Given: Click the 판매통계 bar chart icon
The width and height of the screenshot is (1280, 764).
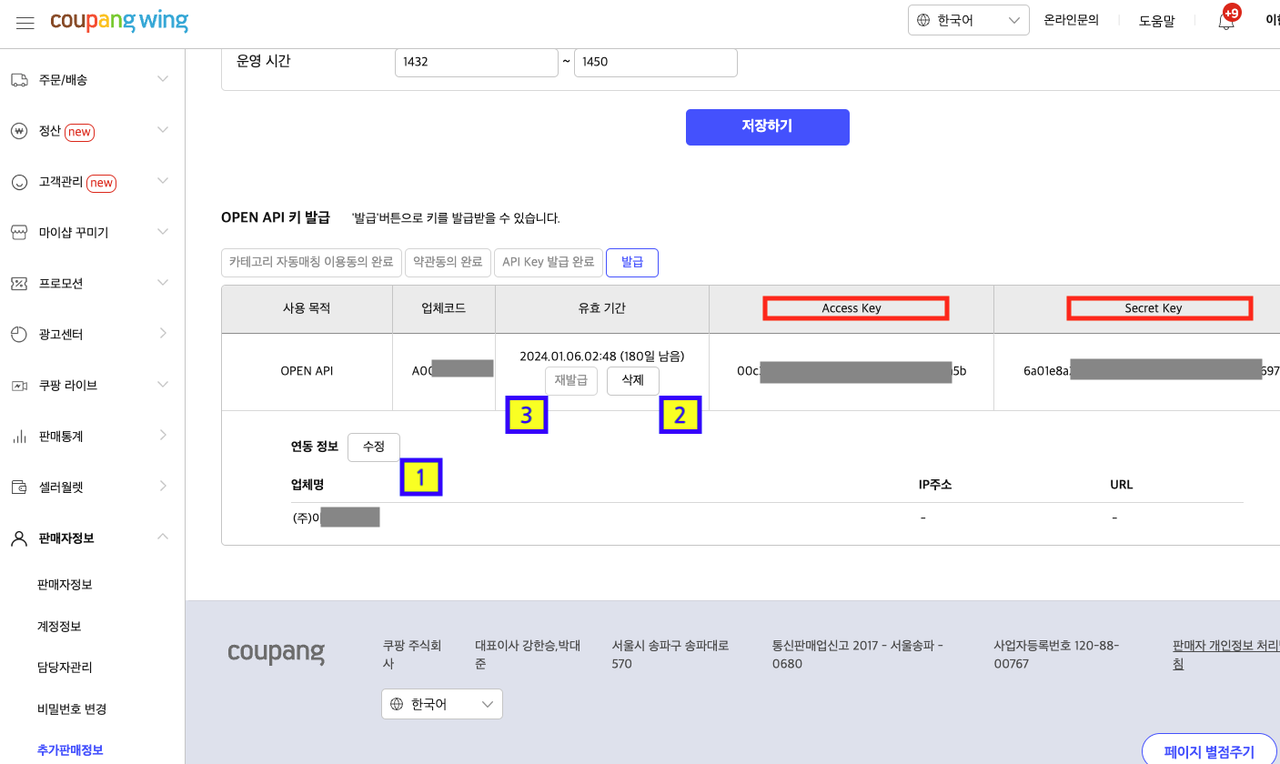Looking at the screenshot, I should pos(19,436).
